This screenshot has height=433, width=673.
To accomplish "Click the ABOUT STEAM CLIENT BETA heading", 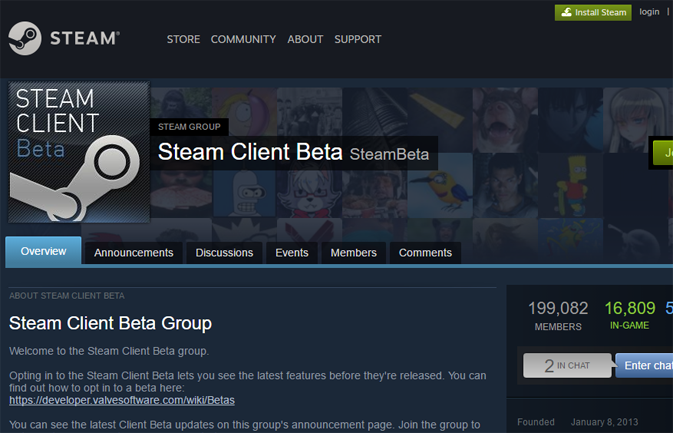I will click(67, 296).
